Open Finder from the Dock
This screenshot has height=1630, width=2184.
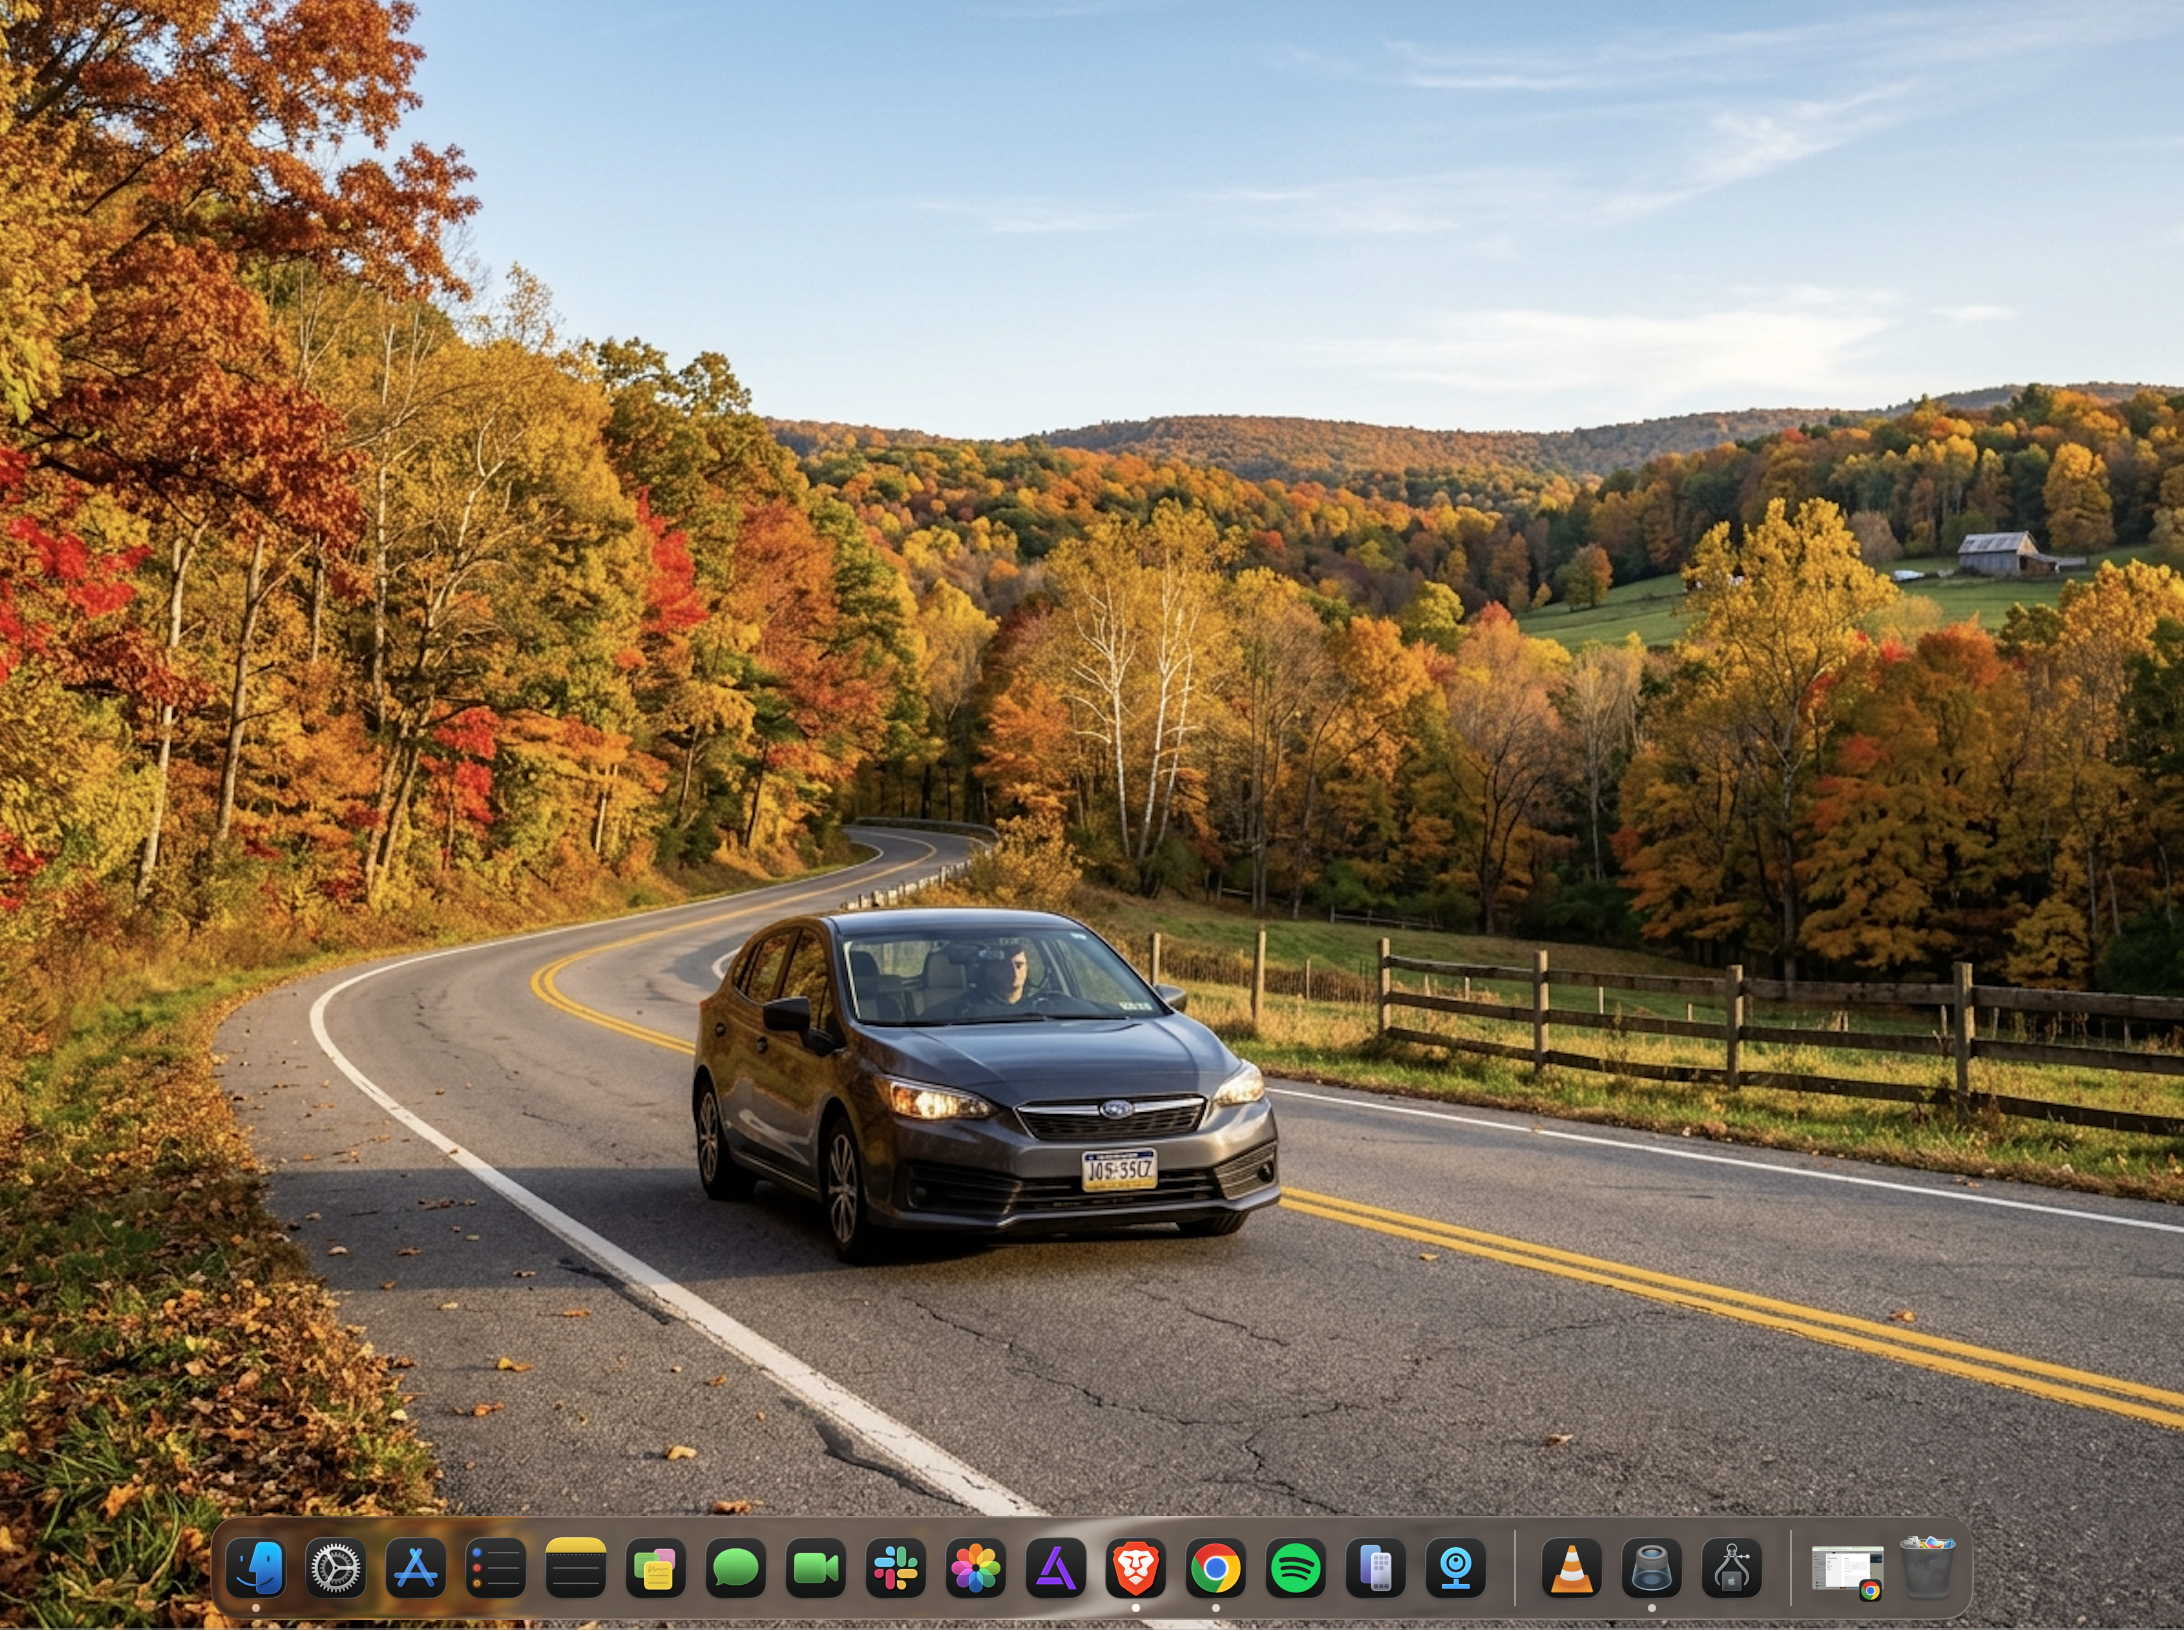tap(256, 1567)
